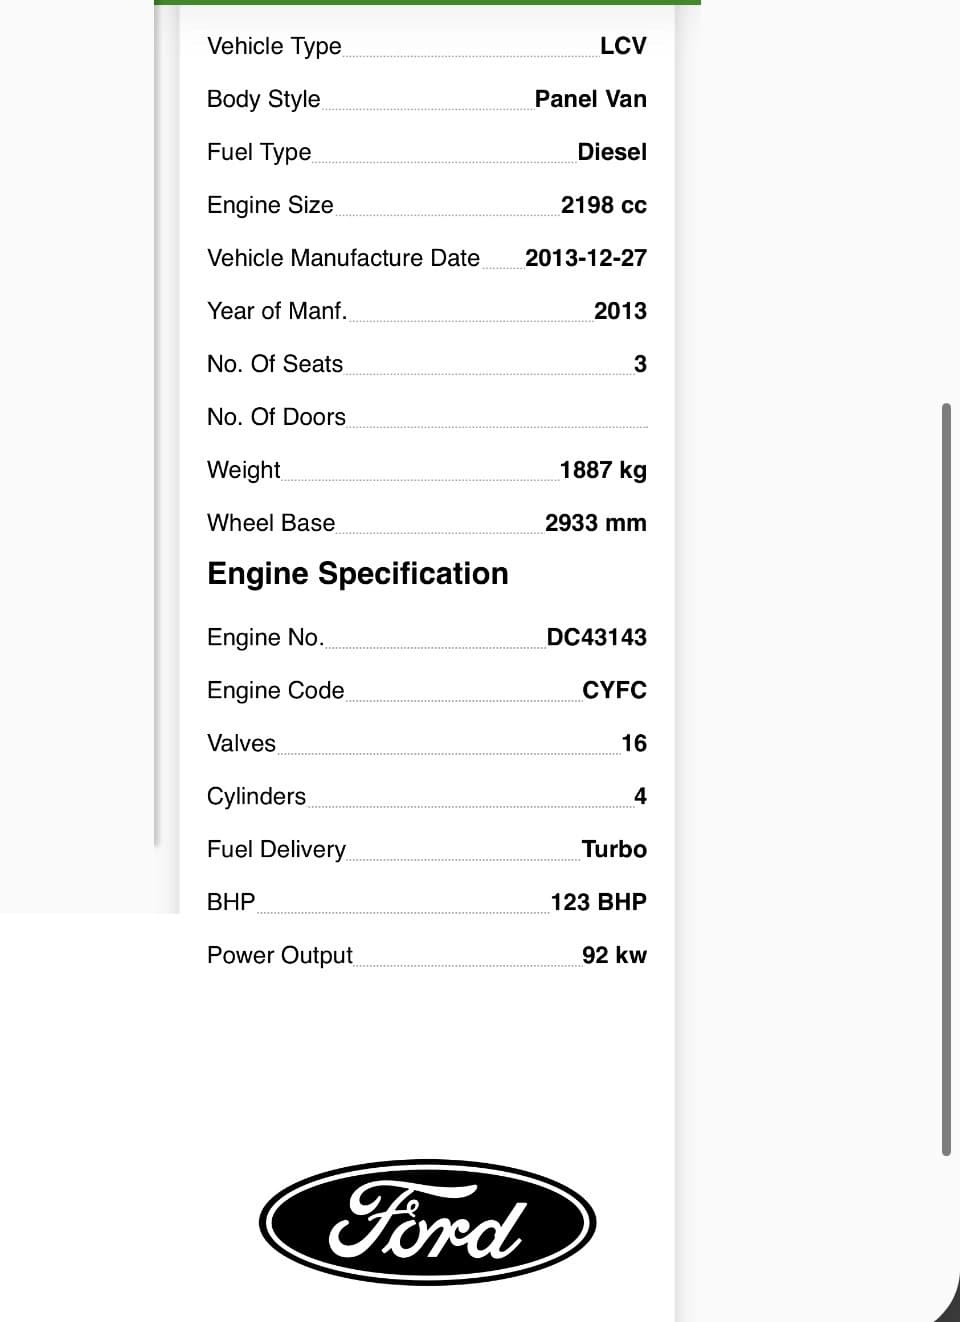Select the 'Engine No.' label
Screen dimensions: 960x1322
265,637
